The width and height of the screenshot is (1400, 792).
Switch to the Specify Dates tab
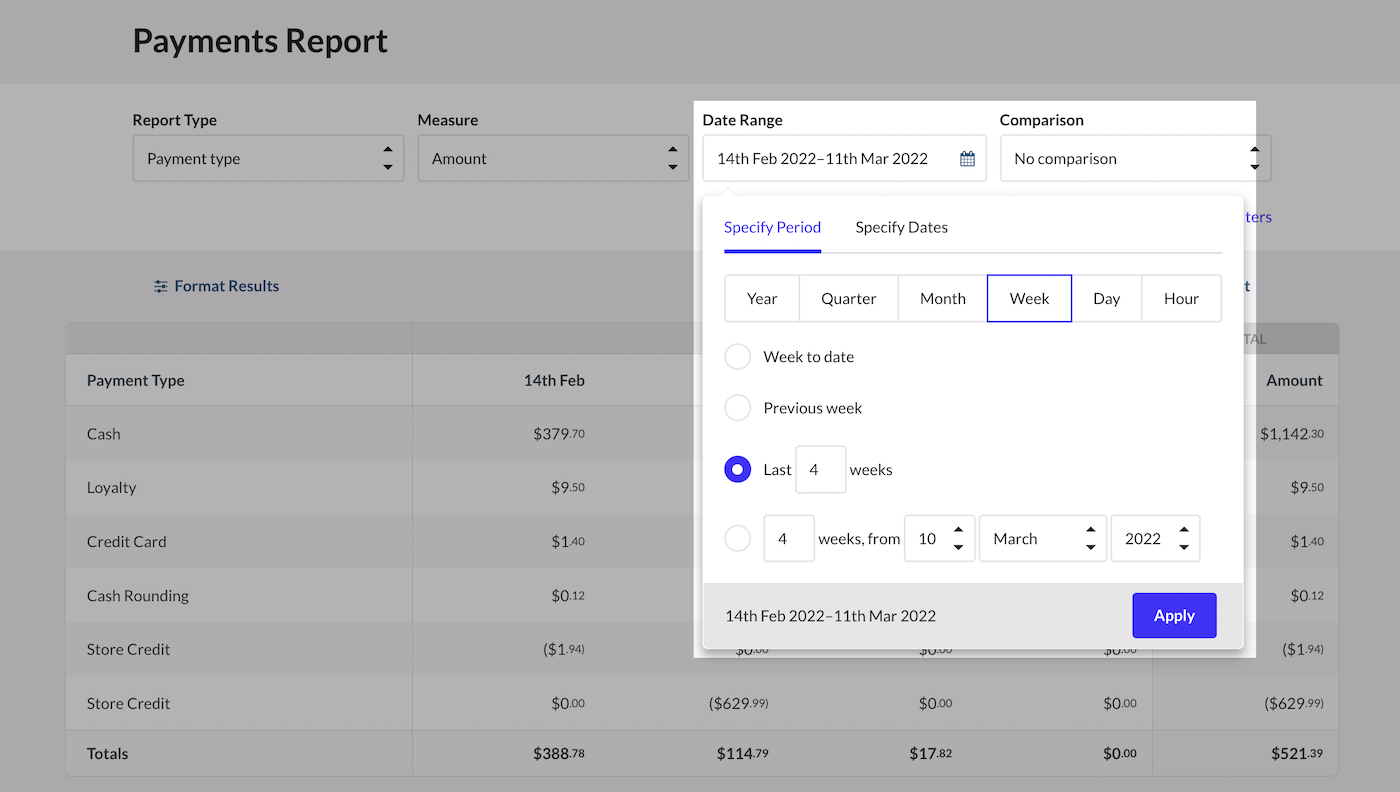click(901, 227)
